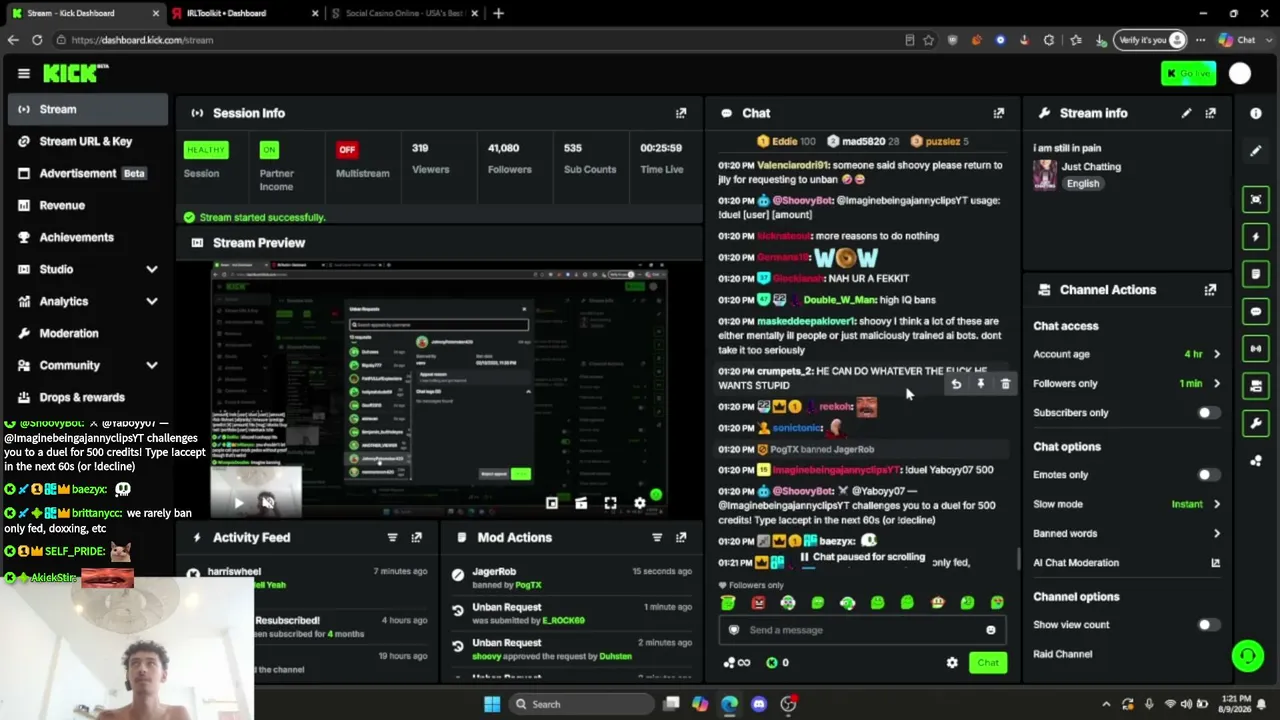Open the emoji picker in the message box
Screen dimensions: 1280x720
(991, 630)
